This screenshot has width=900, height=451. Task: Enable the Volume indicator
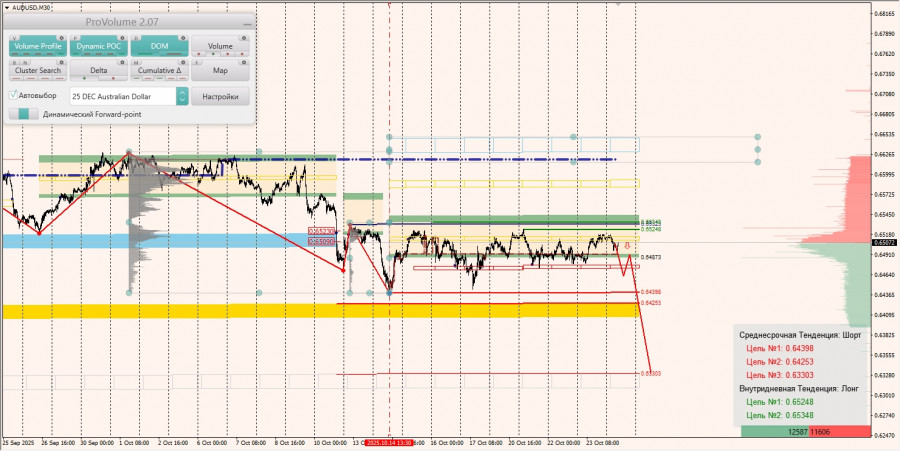pyautogui.click(x=220, y=46)
